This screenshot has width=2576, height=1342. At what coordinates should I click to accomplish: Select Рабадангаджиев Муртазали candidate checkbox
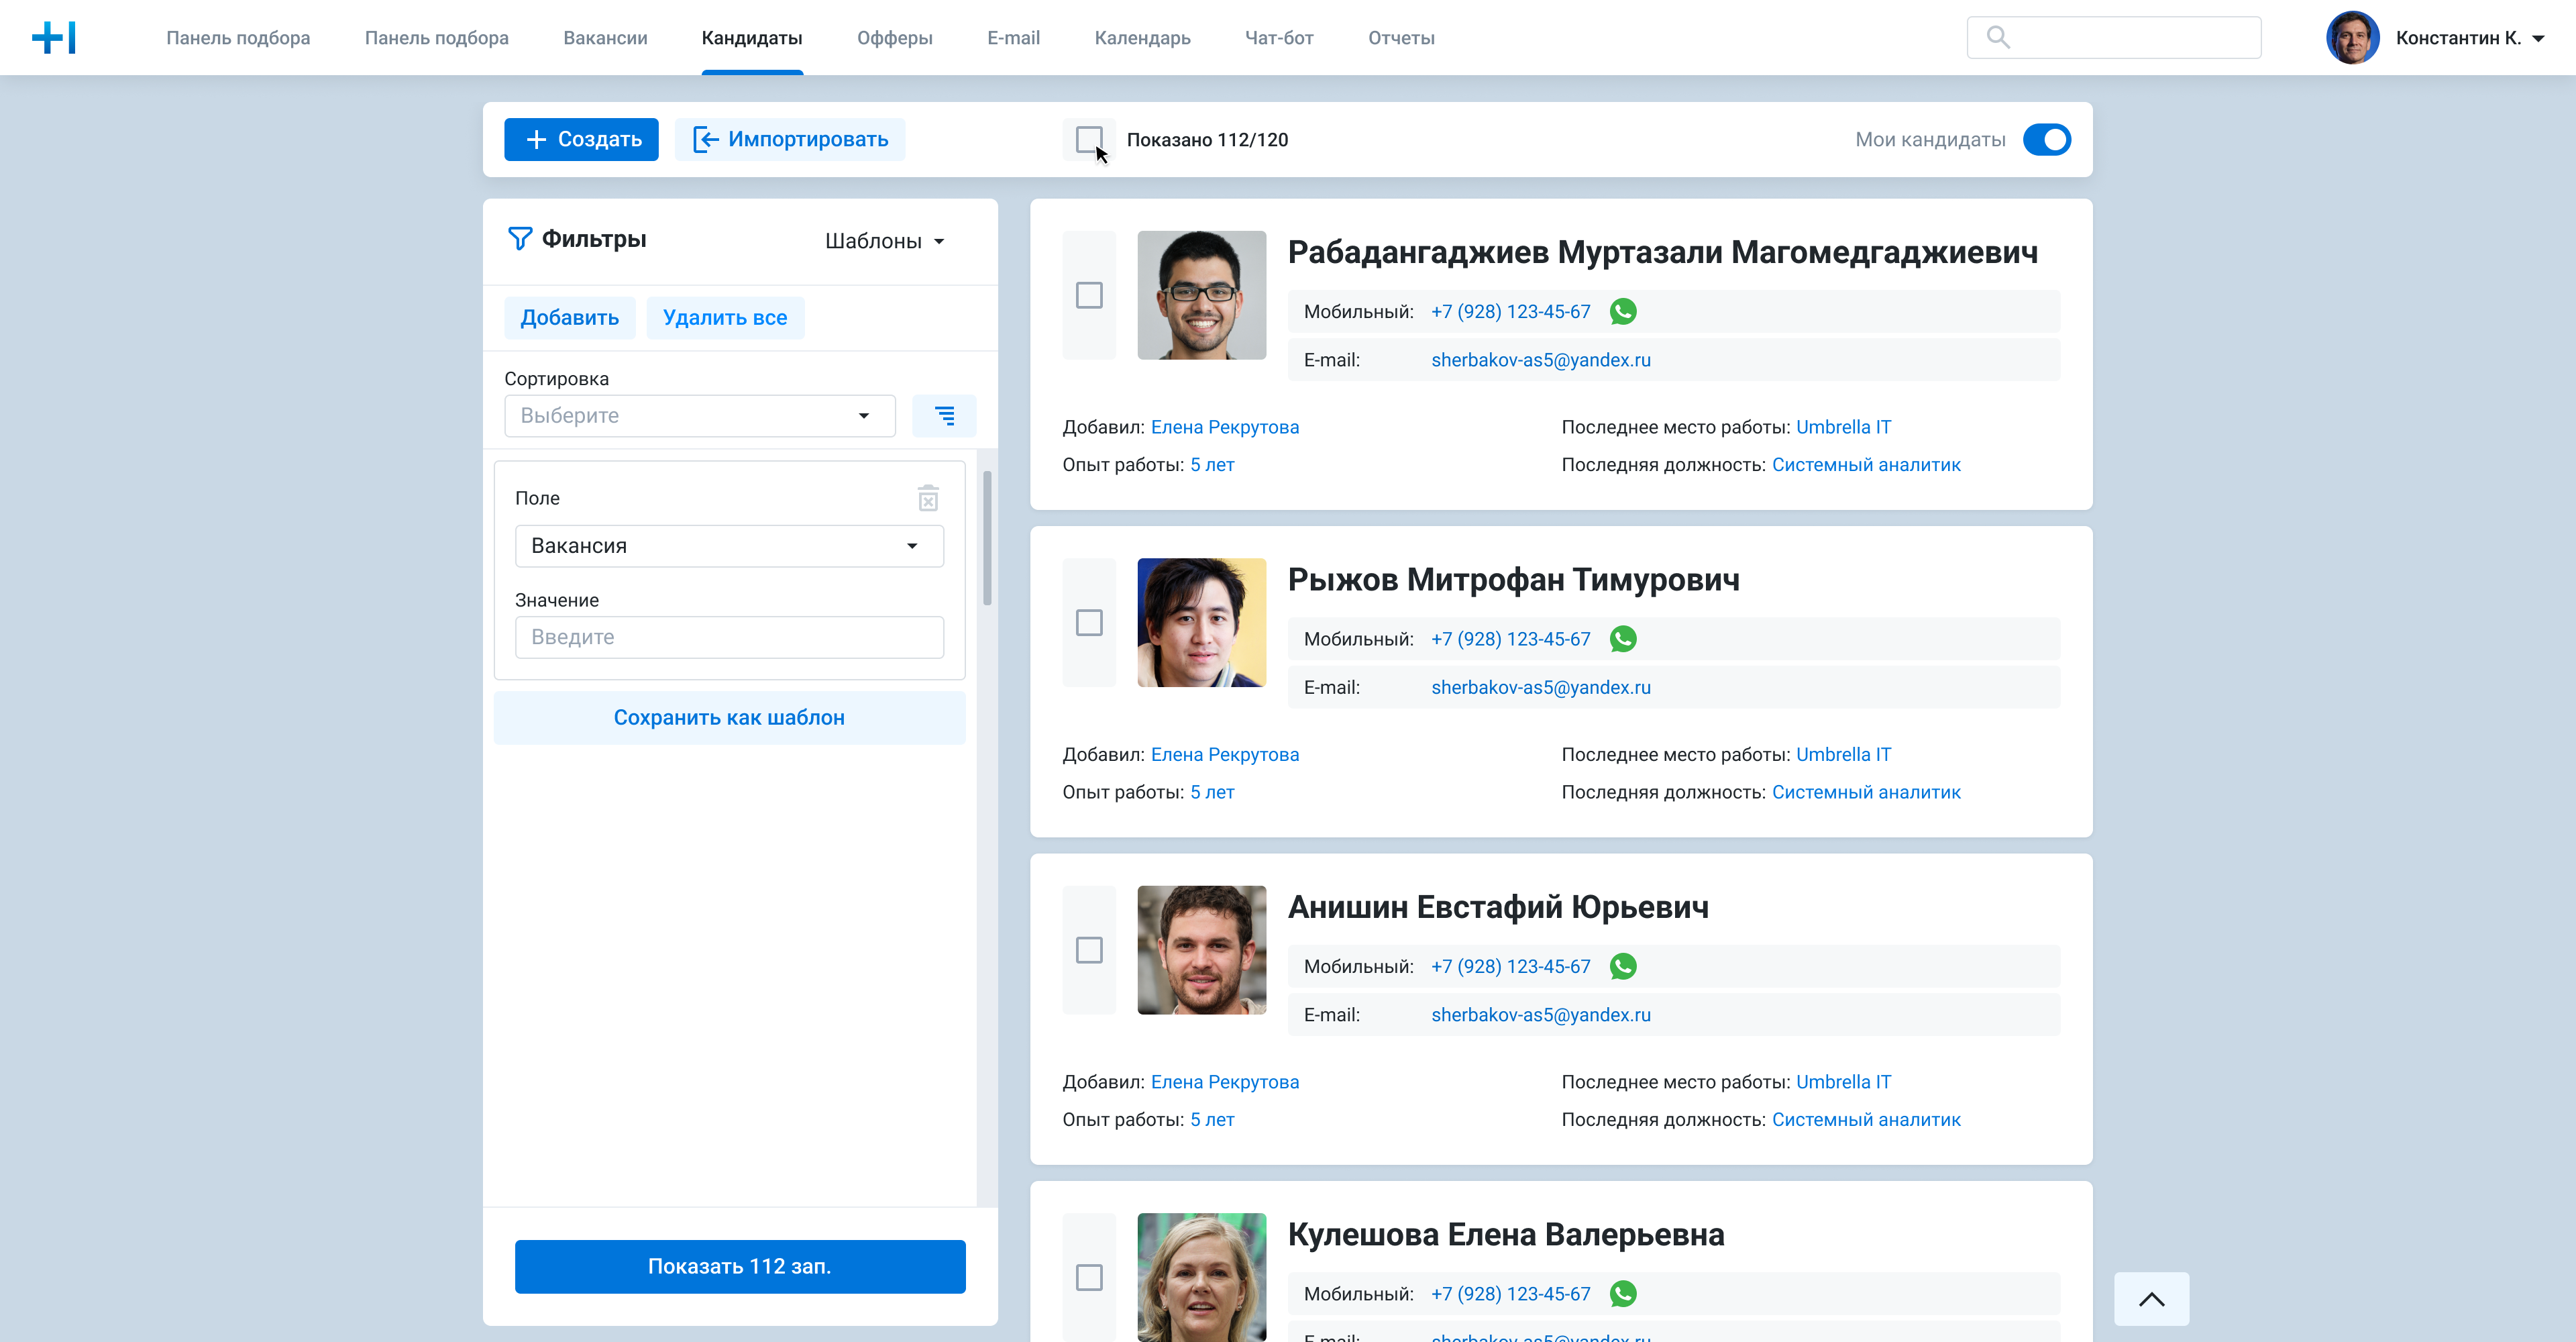point(1089,295)
